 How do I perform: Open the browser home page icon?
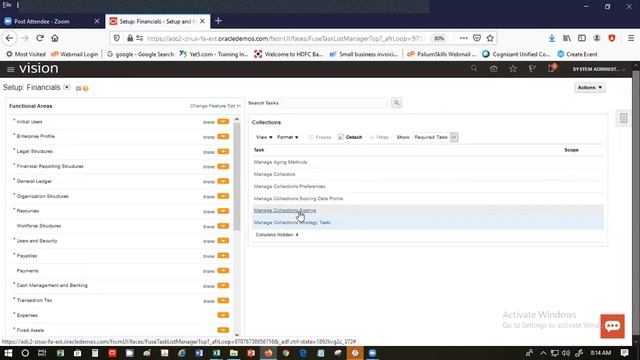[x=55, y=38]
